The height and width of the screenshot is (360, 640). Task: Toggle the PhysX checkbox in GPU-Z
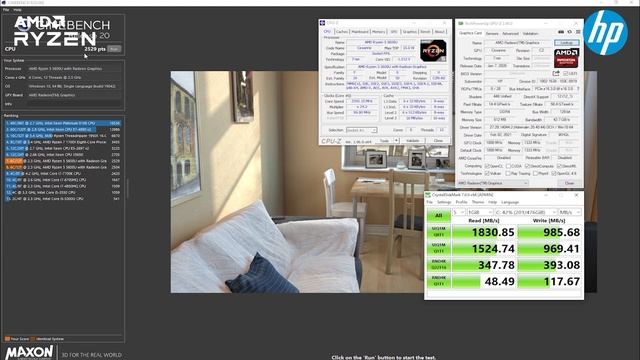click(x=535, y=173)
